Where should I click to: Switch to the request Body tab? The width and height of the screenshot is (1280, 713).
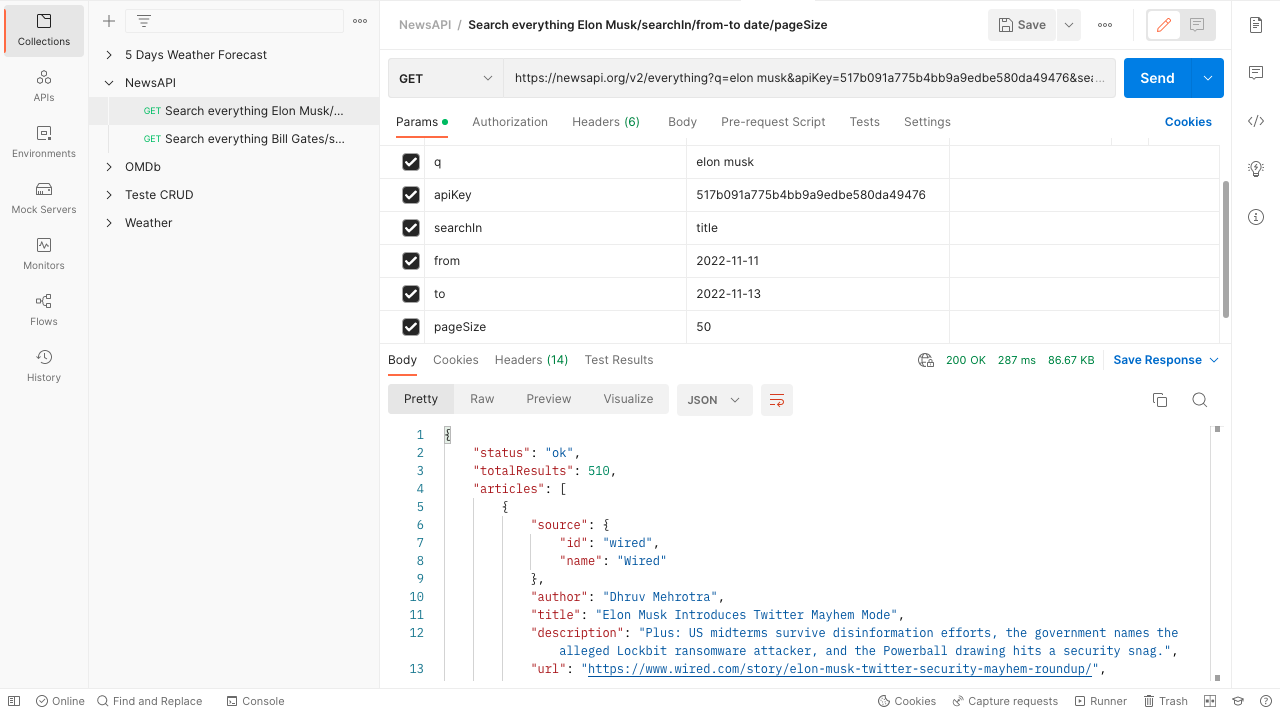(x=682, y=122)
